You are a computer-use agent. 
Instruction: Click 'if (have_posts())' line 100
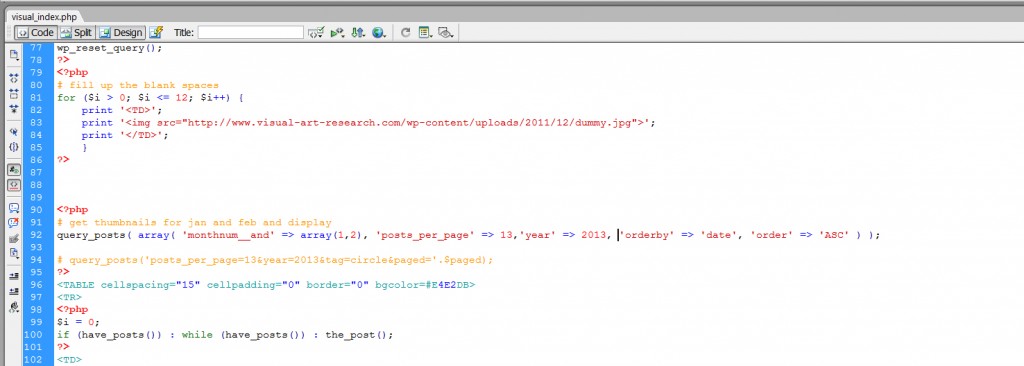click(225, 335)
